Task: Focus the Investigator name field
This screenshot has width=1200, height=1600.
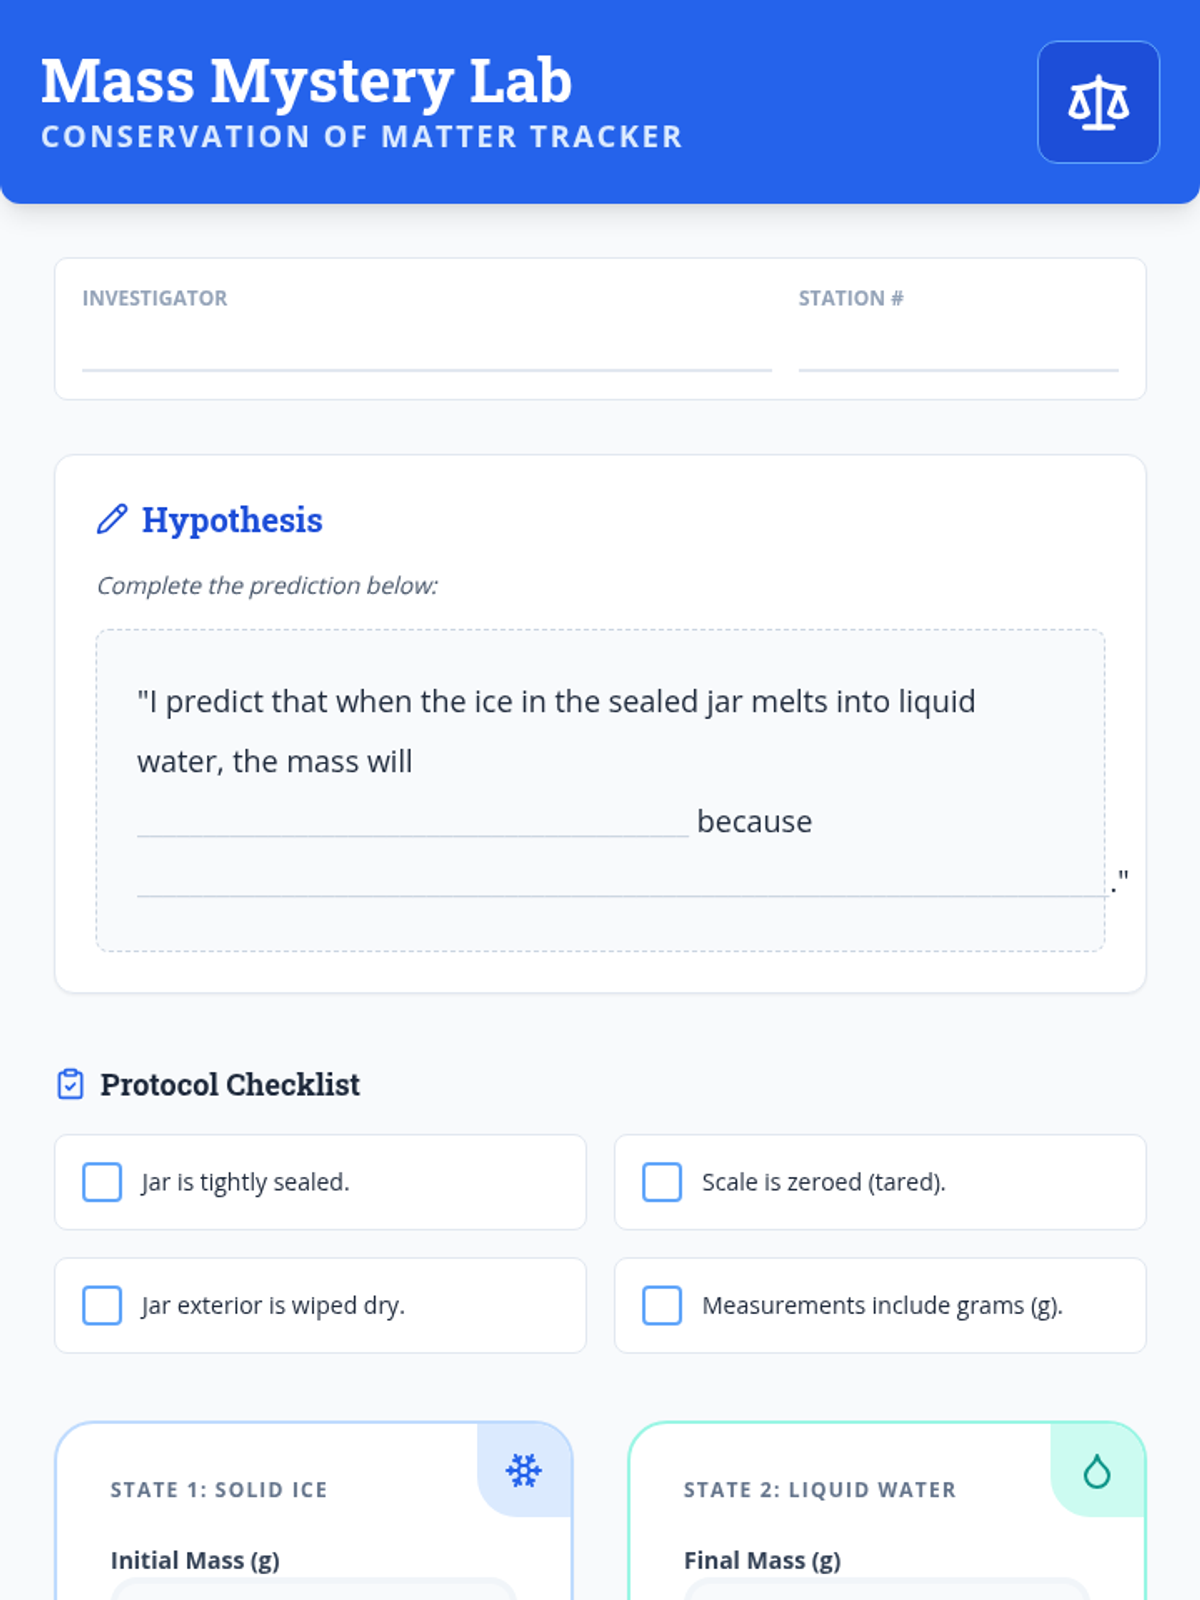Action: (x=426, y=348)
